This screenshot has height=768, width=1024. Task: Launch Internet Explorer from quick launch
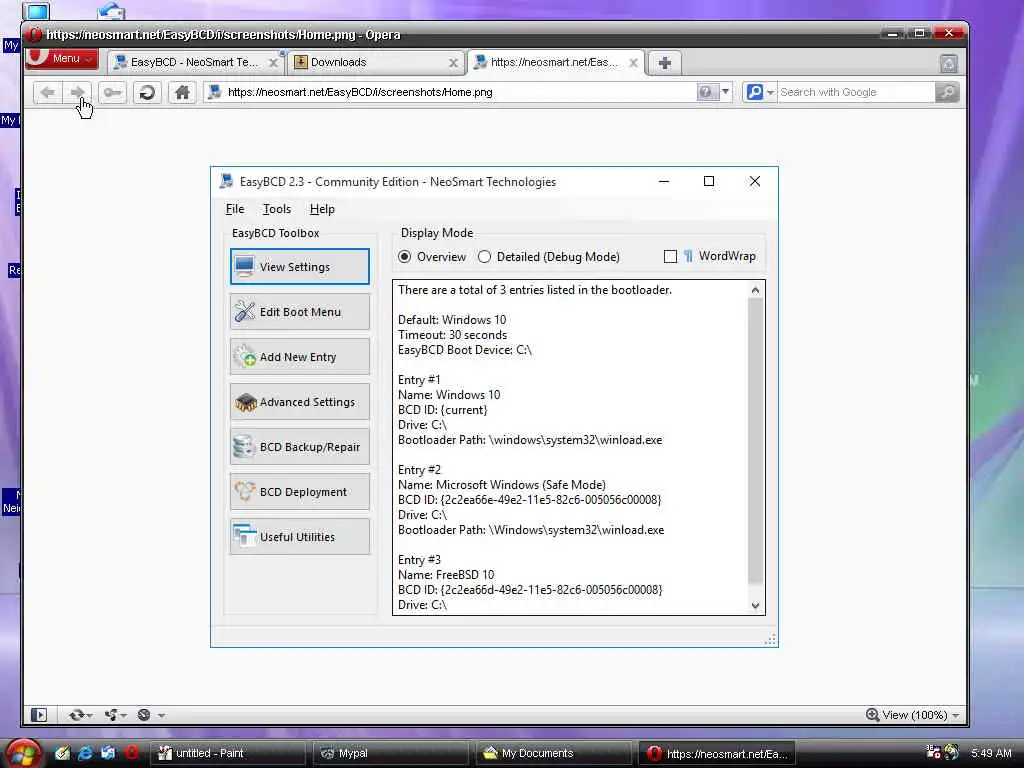tap(86, 753)
